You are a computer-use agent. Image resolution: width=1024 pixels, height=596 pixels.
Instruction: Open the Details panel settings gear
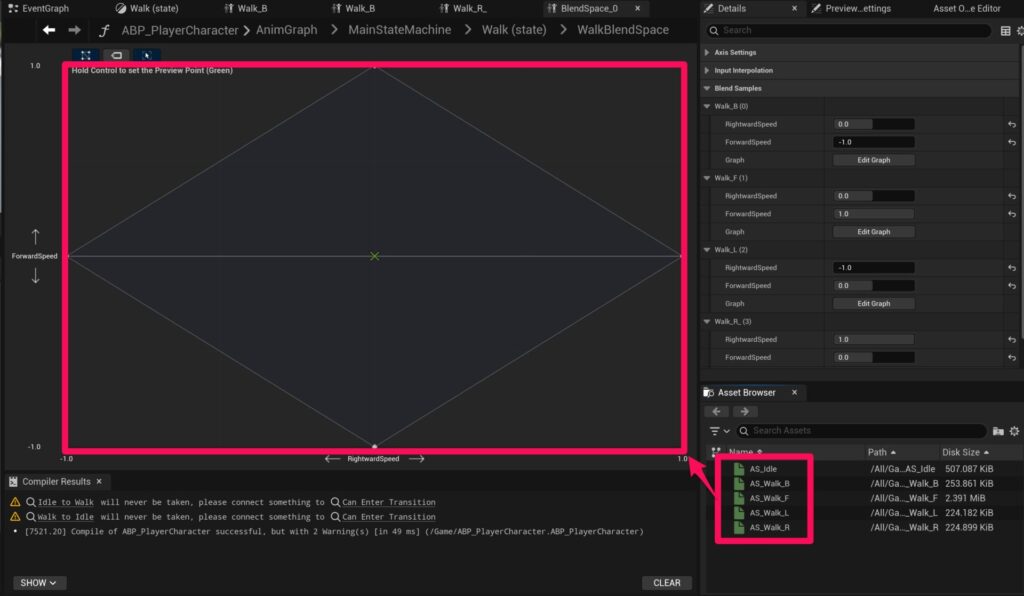[x=1018, y=31]
